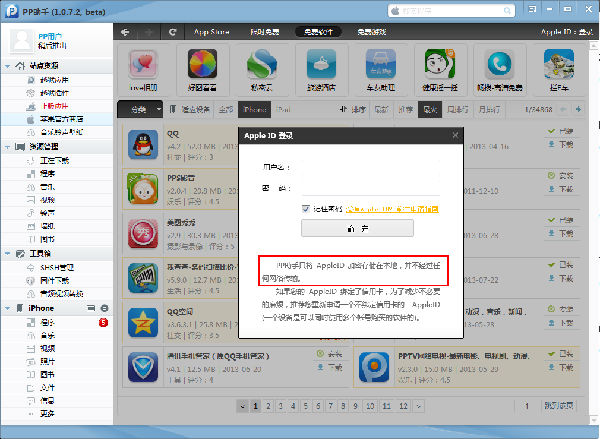
Task: Click the login button in the Apple ID dialog
Action: [357, 228]
